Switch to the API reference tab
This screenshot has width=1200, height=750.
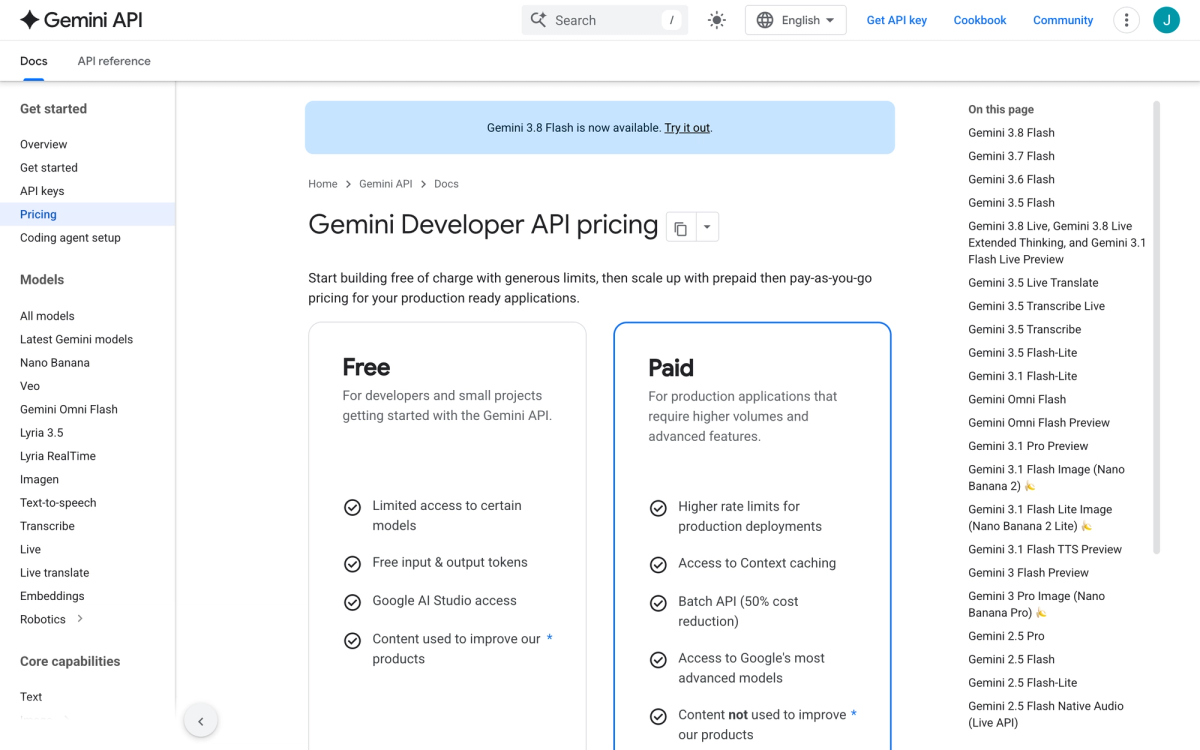pos(114,61)
